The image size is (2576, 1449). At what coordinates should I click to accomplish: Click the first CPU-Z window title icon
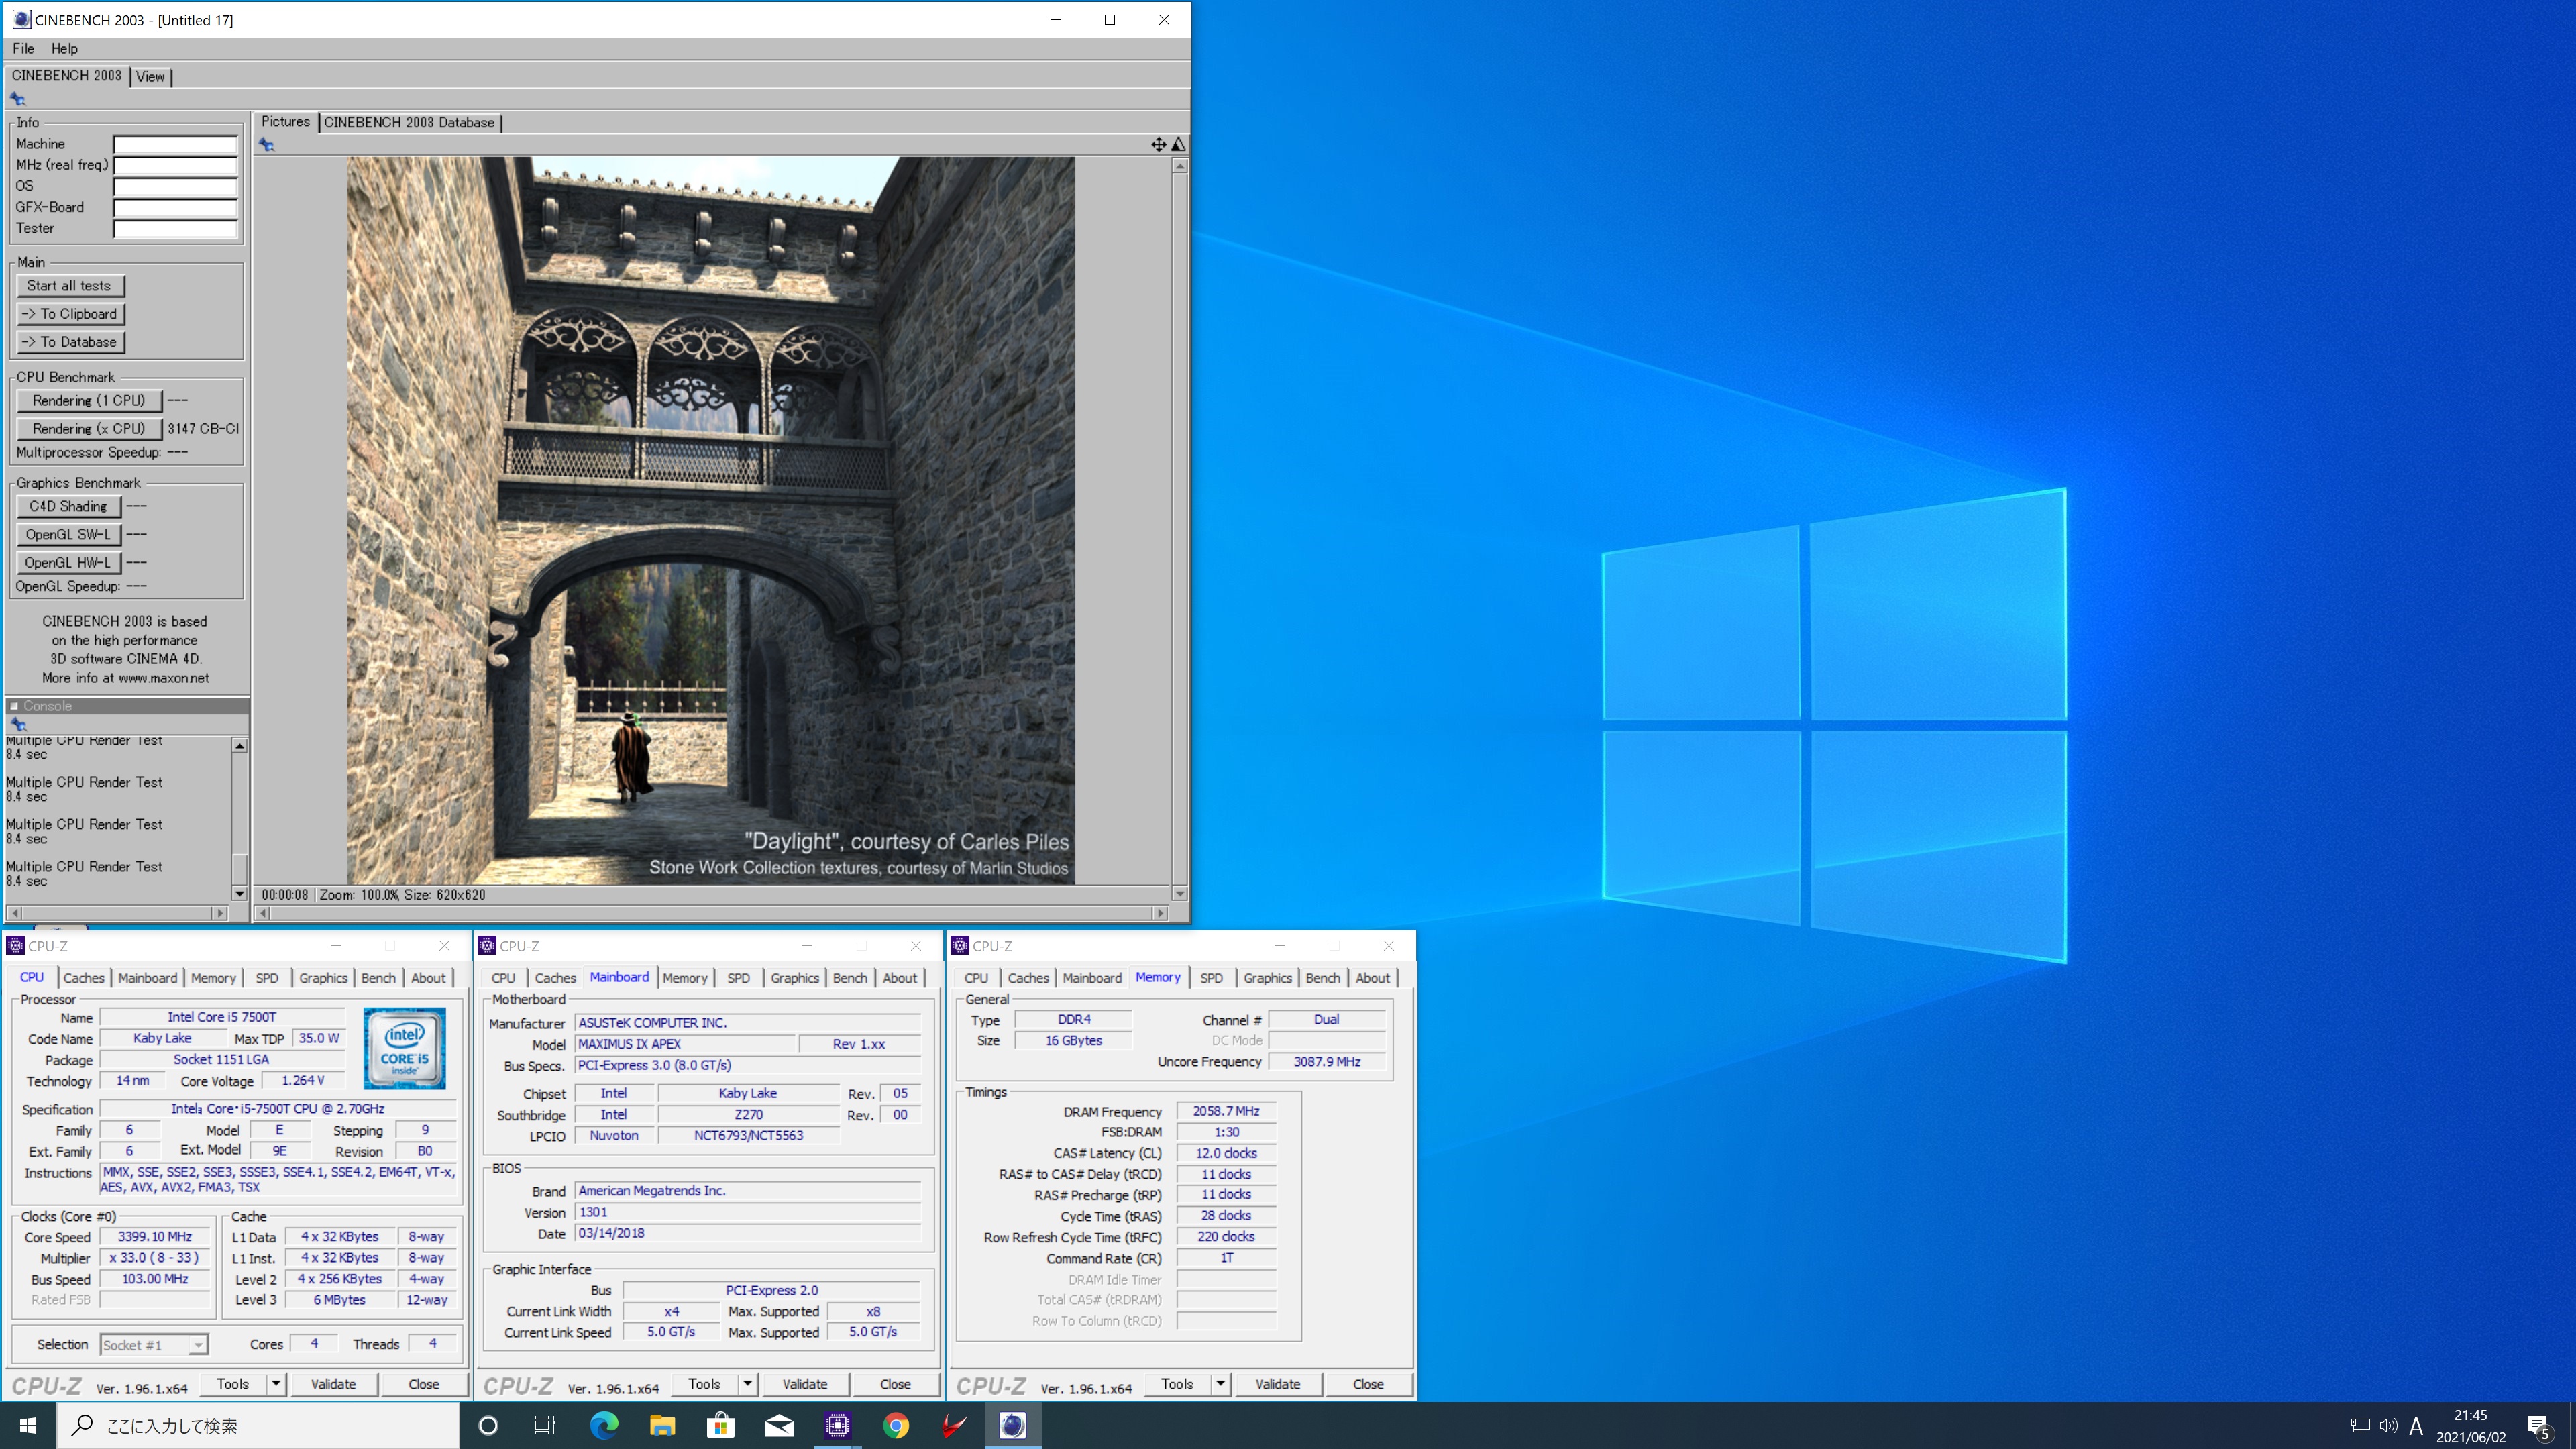[15, 945]
